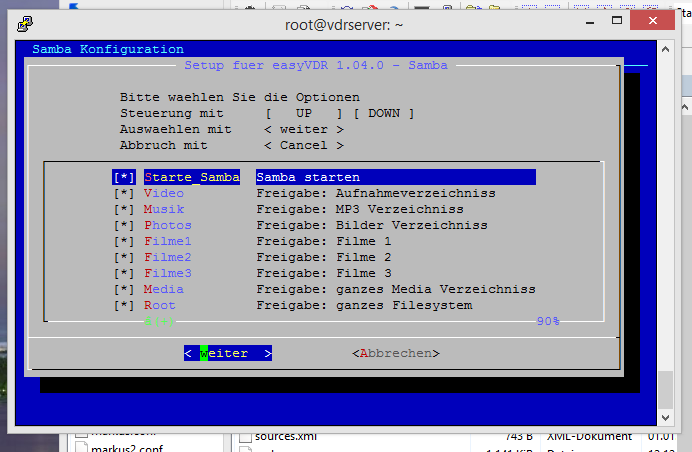Toggle the Media share checkbox
The image size is (692, 452).
coord(124,290)
